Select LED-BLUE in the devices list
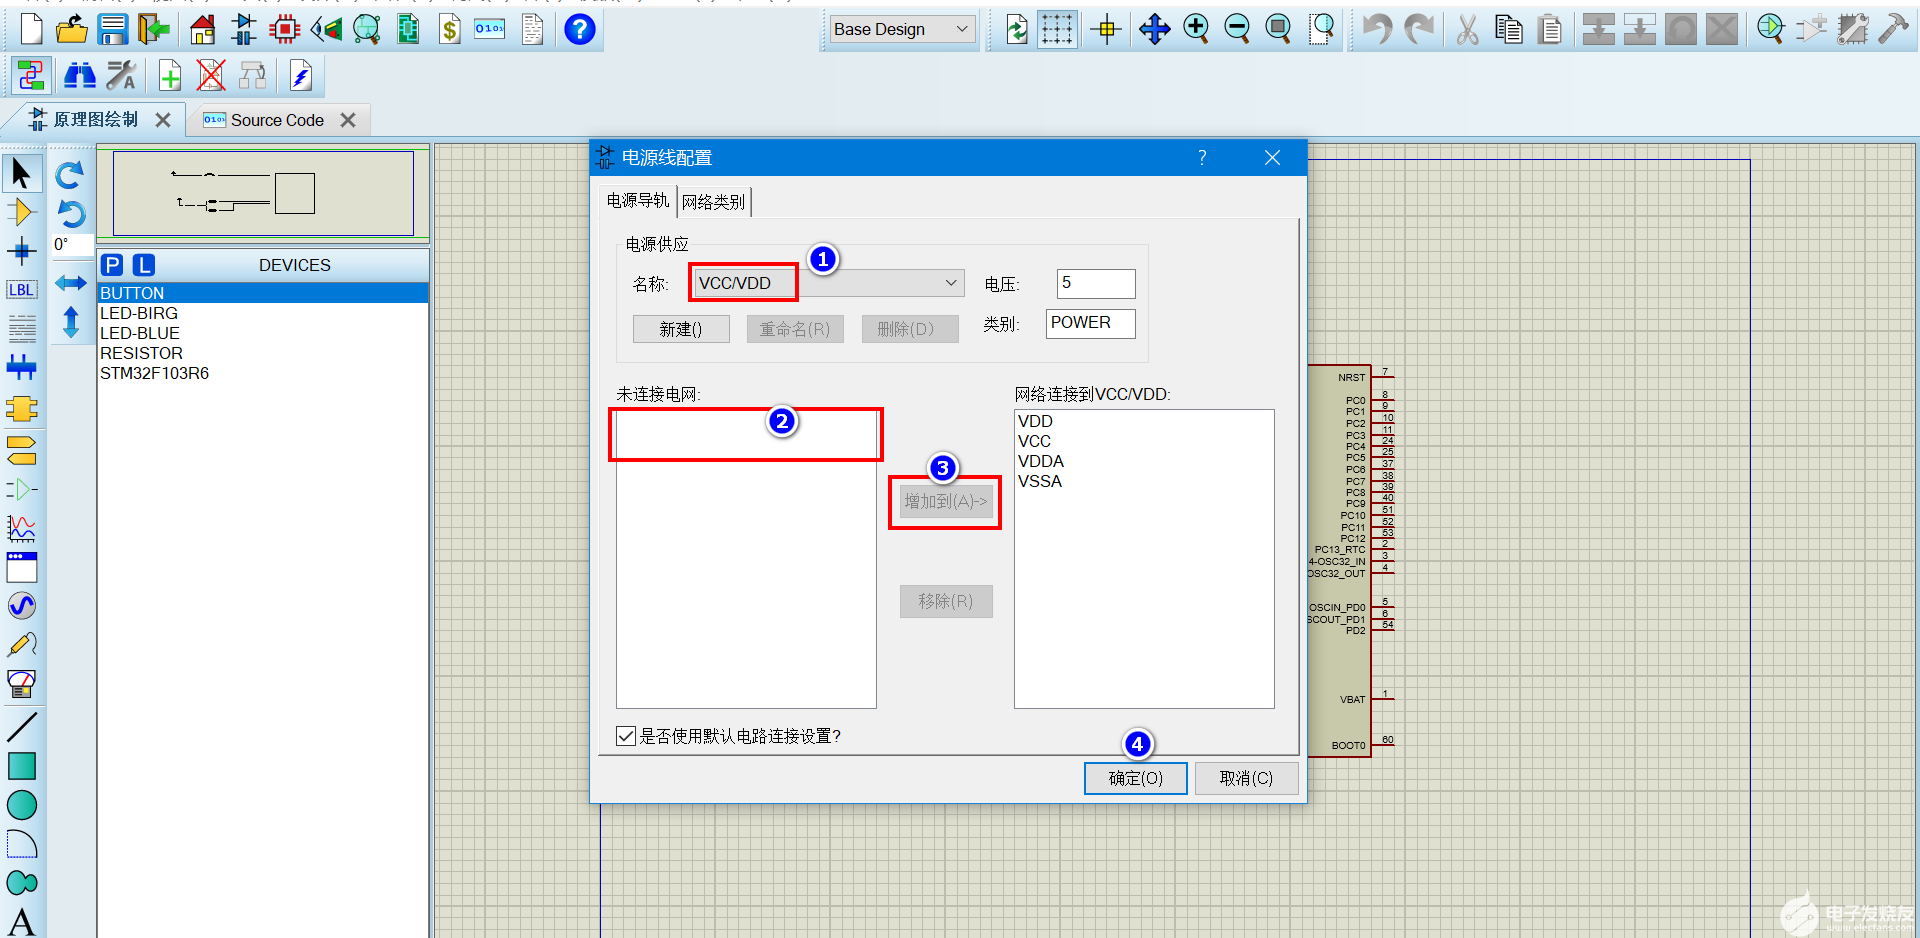Screen dimensions: 1920x938 tap(263, 333)
